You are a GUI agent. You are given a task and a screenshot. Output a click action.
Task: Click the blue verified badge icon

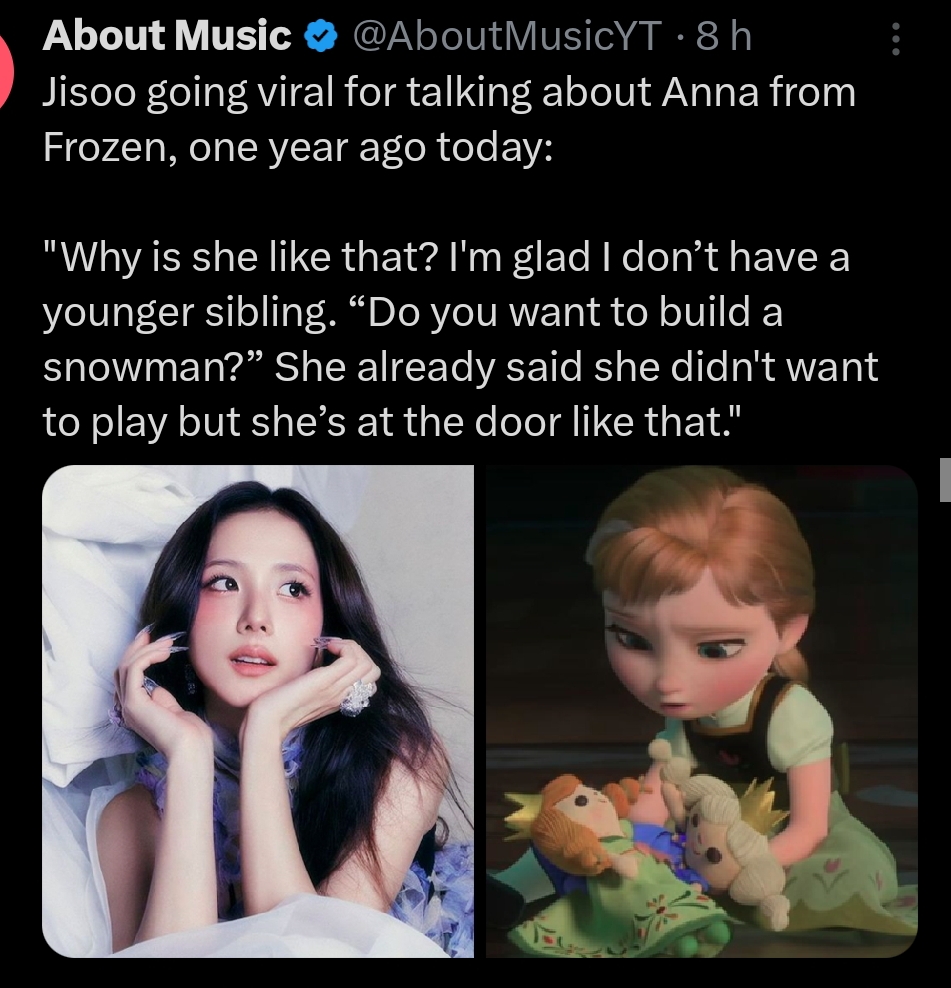tap(320, 38)
